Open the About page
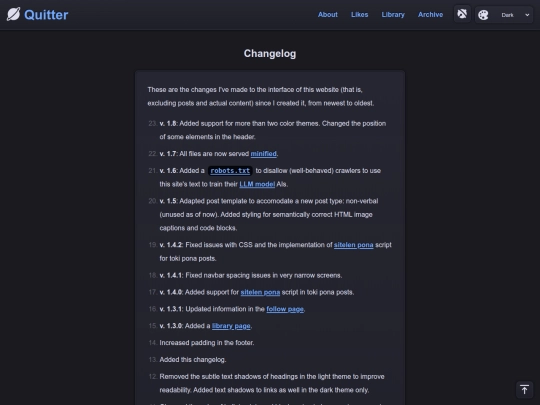This screenshot has width=540, height=405. [x=328, y=14]
